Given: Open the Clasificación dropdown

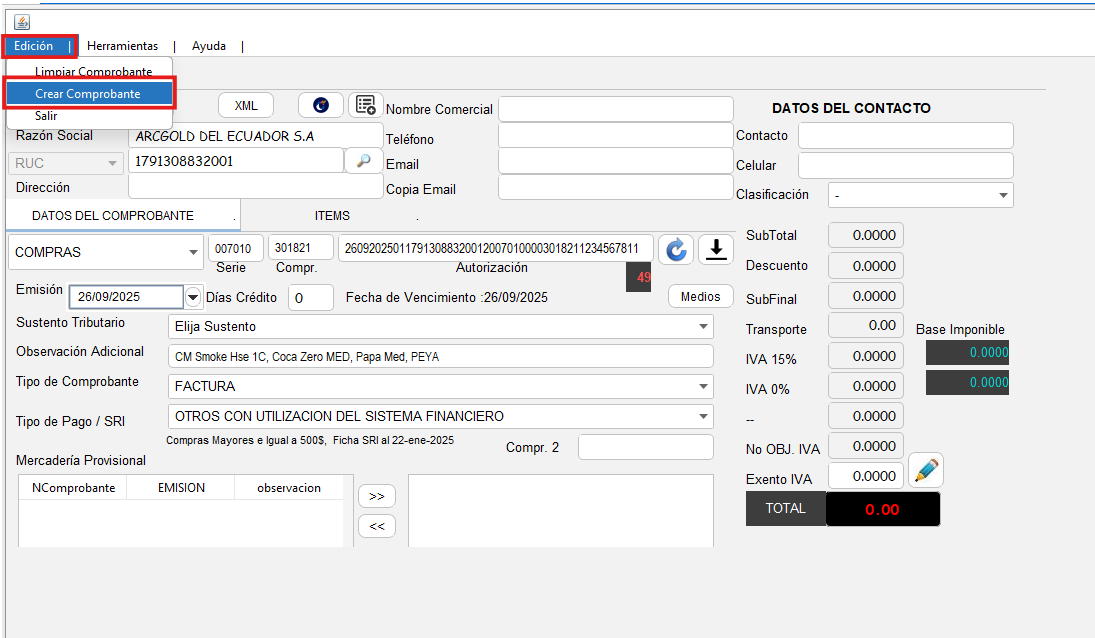Looking at the screenshot, I should pyautogui.click(x=1003, y=196).
